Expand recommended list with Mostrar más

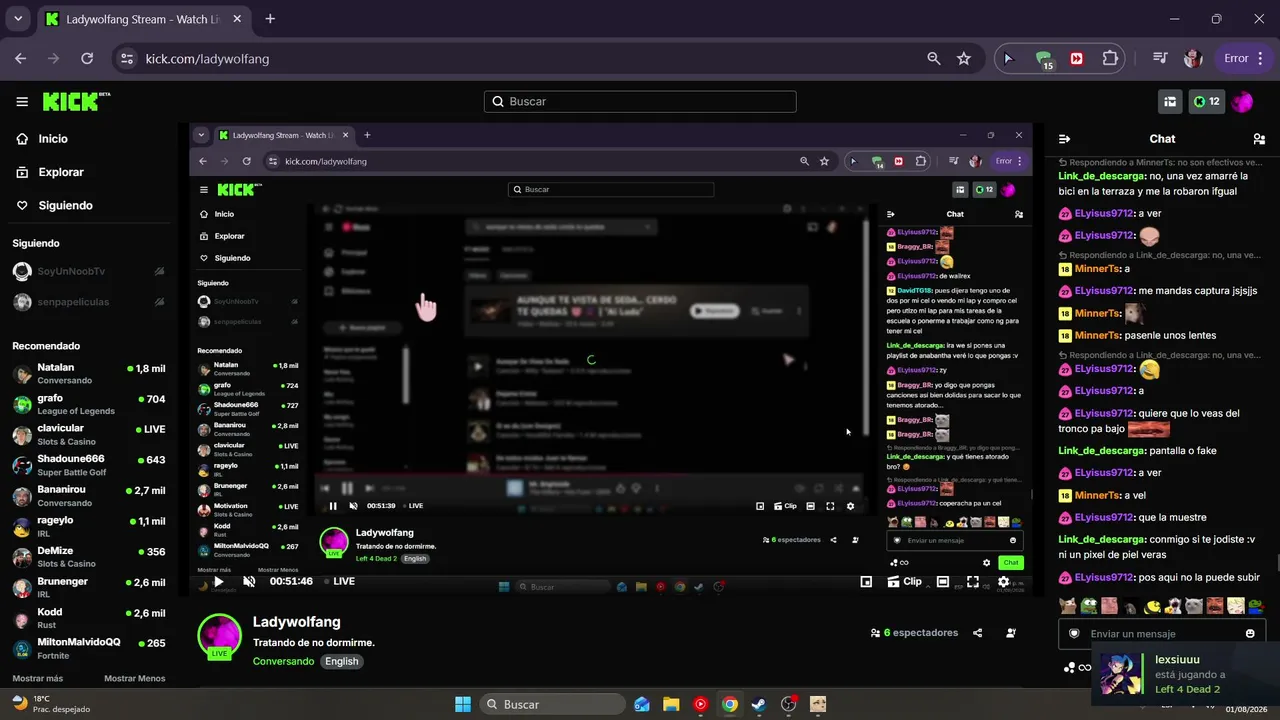click(38, 678)
